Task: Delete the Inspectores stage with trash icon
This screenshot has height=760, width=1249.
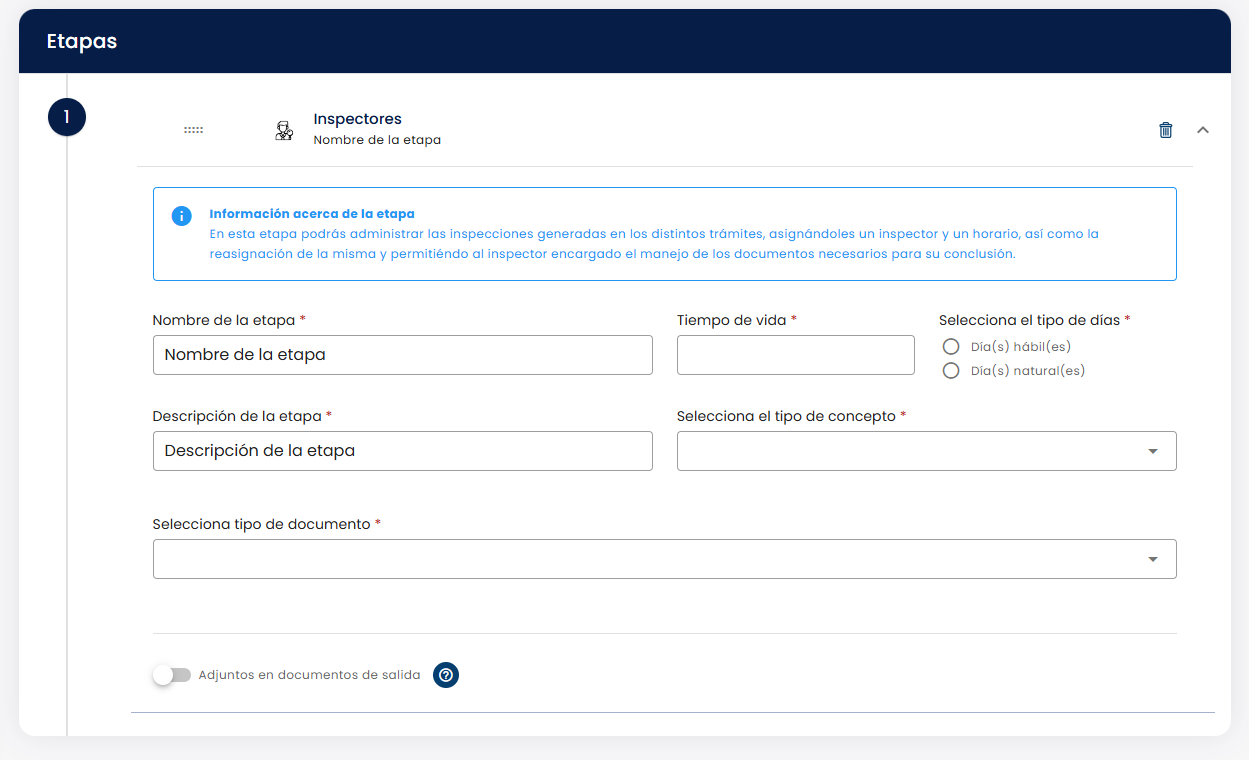Action: point(1165,130)
